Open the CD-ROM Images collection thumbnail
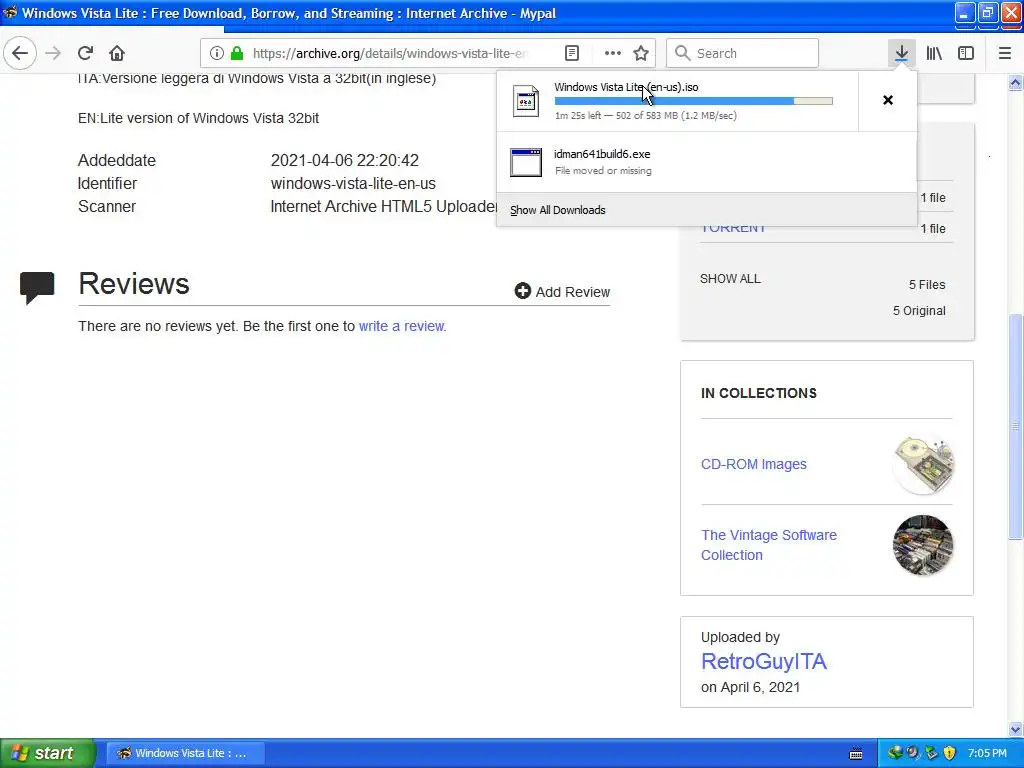 923,464
